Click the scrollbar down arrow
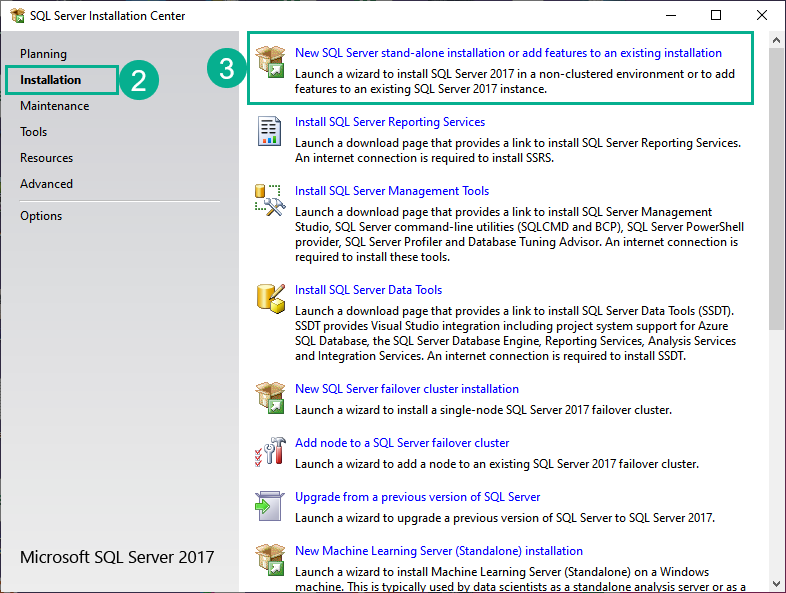The width and height of the screenshot is (786, 593). pos(776,583)
